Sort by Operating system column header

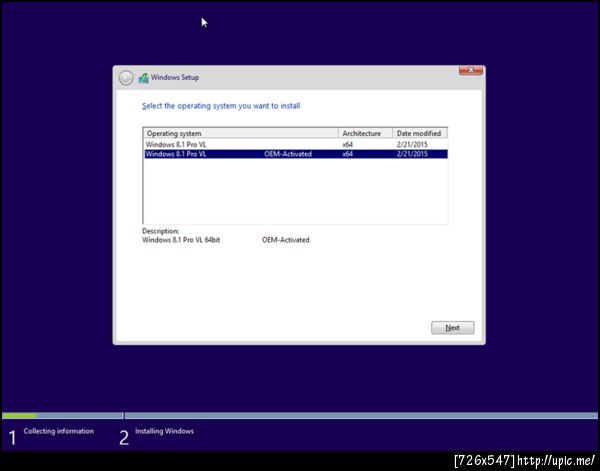tap(241, 133)
